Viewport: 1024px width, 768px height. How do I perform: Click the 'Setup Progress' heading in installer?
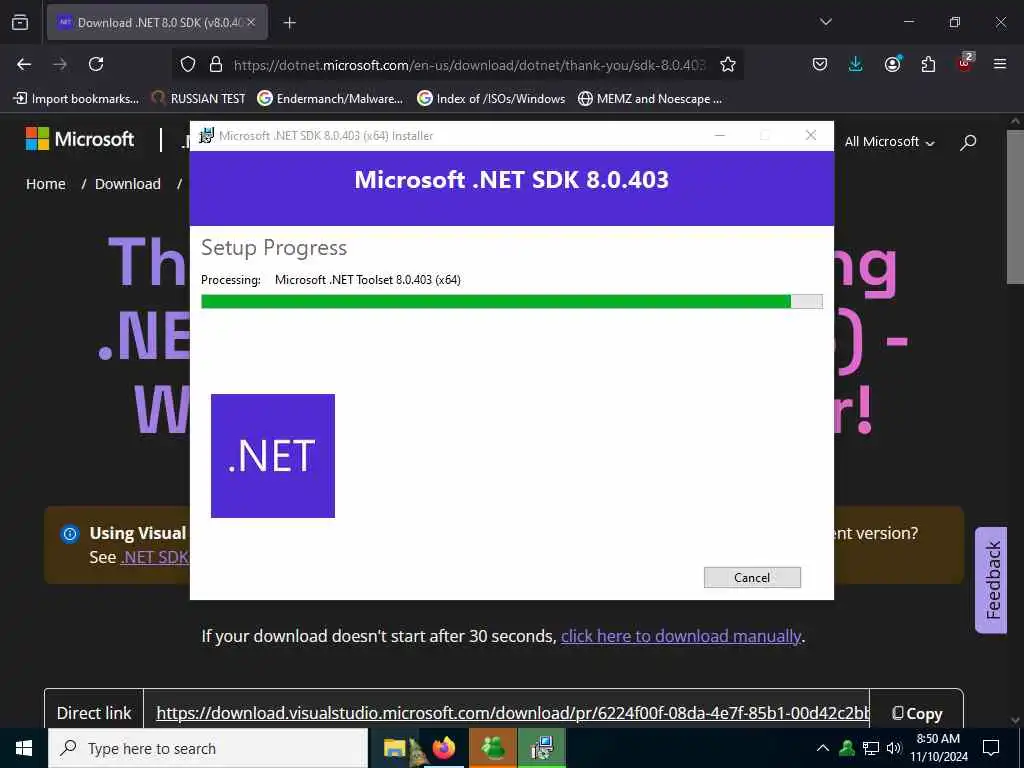274,248
